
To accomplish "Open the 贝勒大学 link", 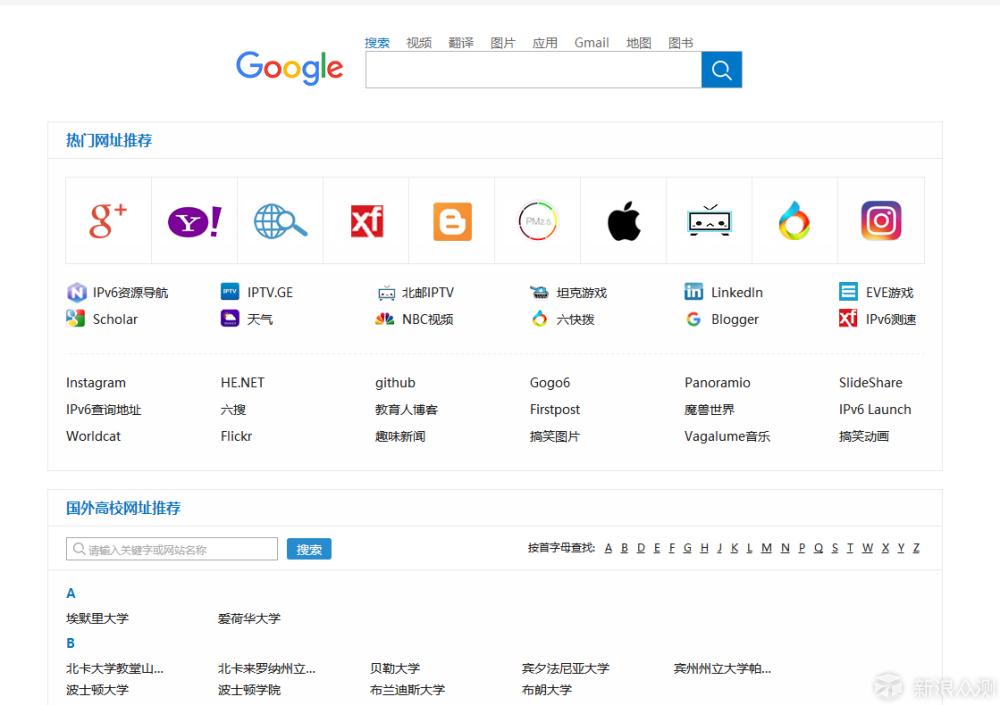I will (x=395, y=668).
